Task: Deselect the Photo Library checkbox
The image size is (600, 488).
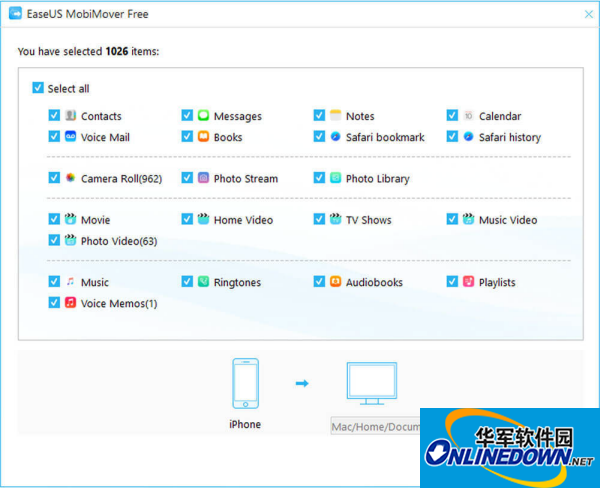Action: [x=319, y=178]
